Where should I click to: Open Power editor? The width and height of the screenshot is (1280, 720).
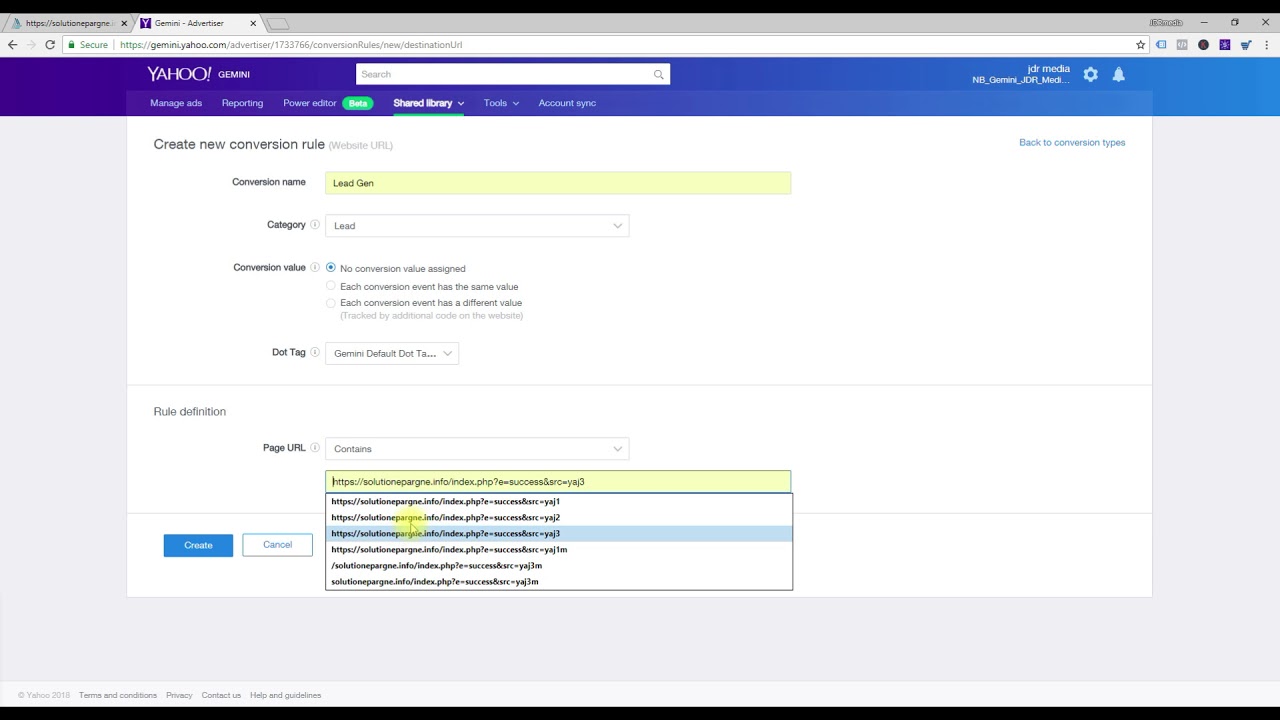pos(310,103)
